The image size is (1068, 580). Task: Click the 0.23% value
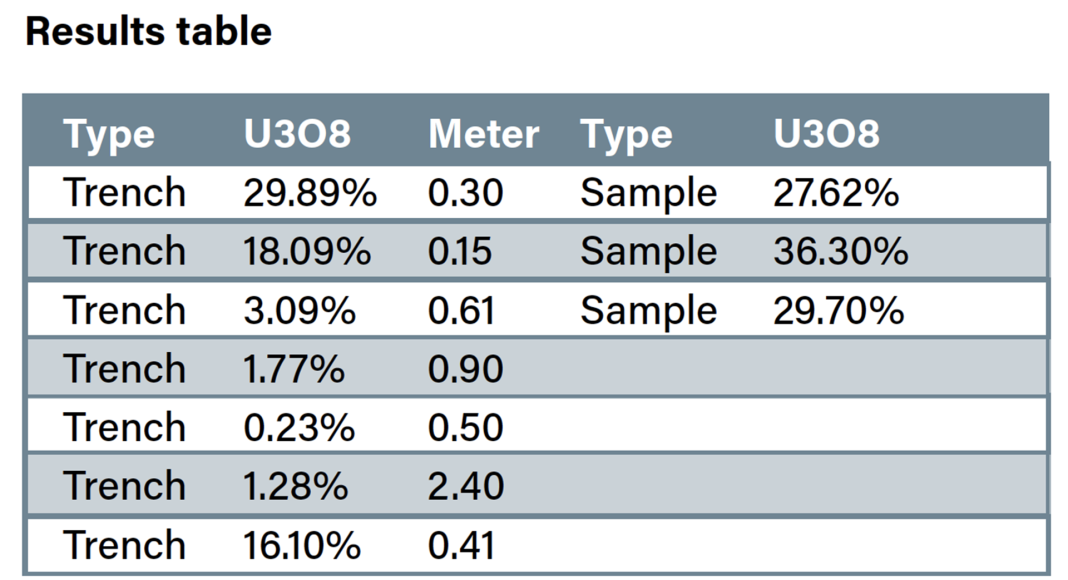pos(298,428)
